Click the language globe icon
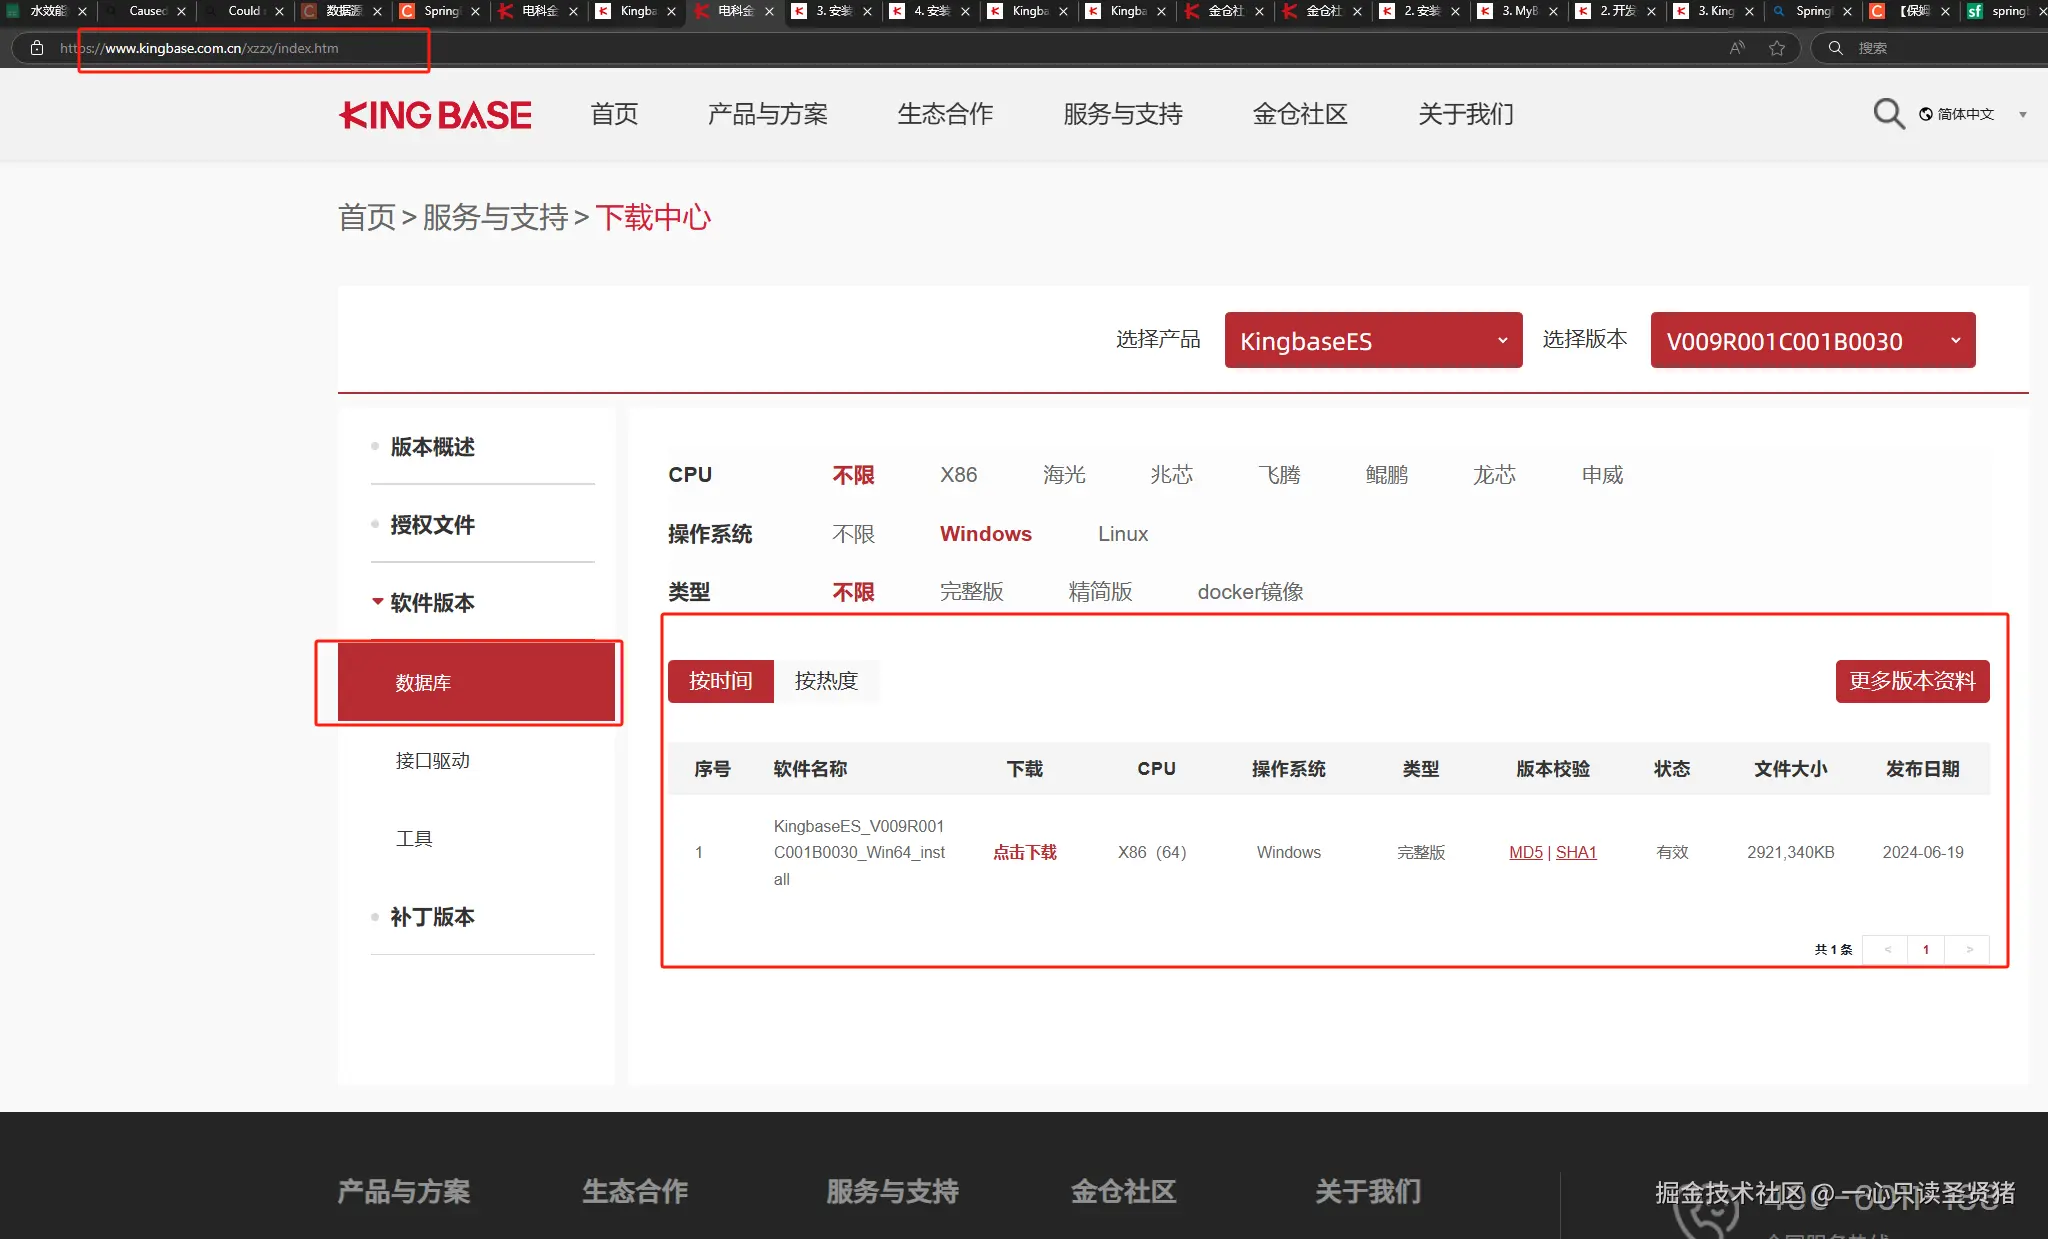Viewport: 2048px width, 1239px height. click(1925, 114)
